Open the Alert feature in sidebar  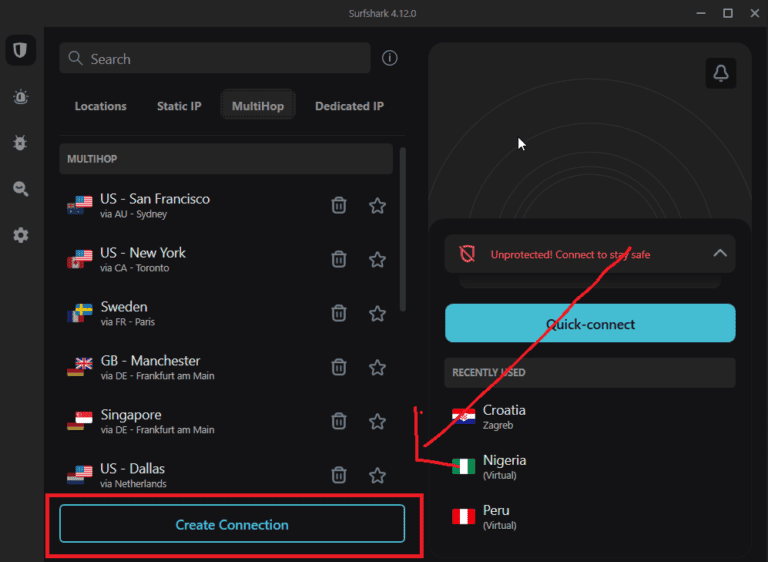point(20,97)
